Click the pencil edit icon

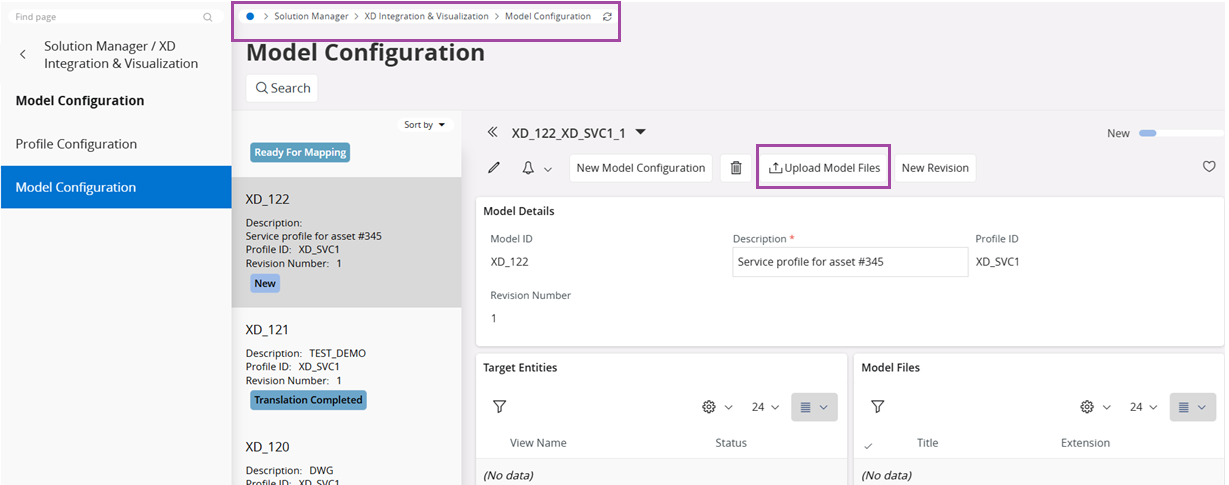pyautogui.click(x=494, y=168)
